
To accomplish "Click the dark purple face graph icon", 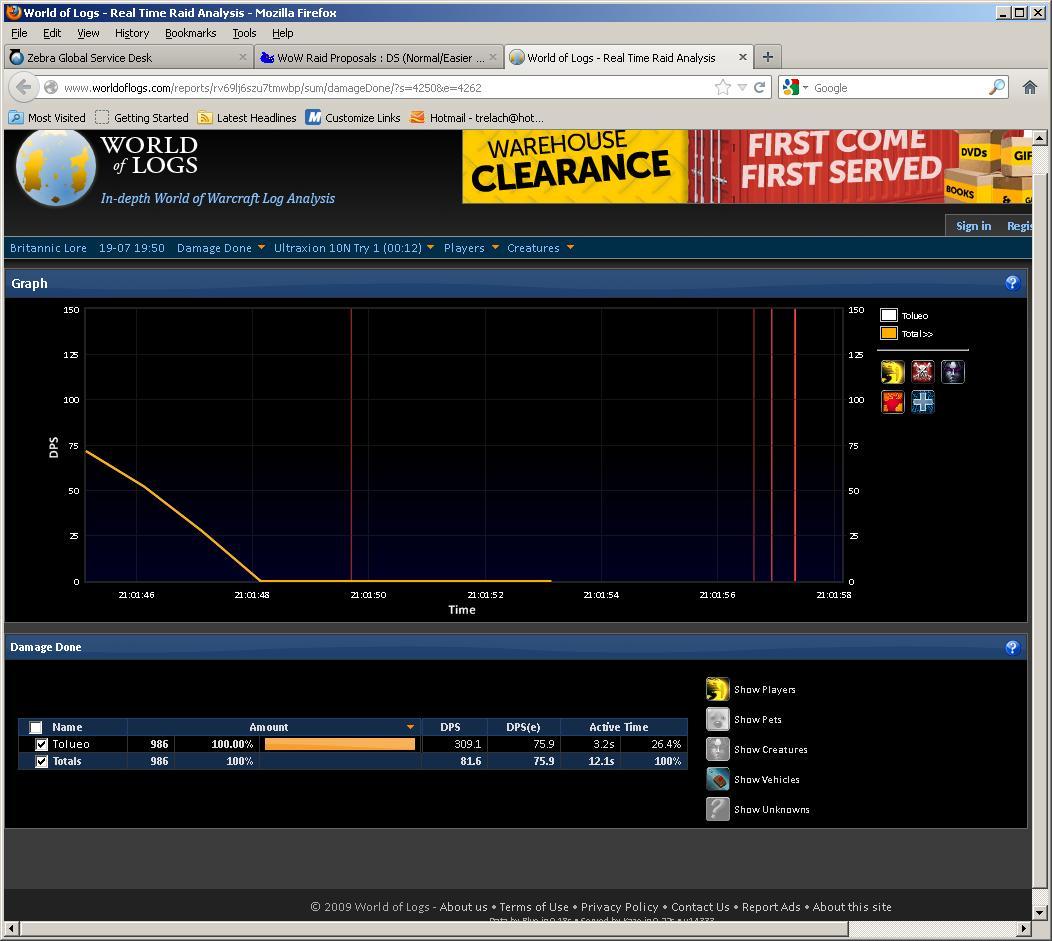I will click(x=953, y=373).
